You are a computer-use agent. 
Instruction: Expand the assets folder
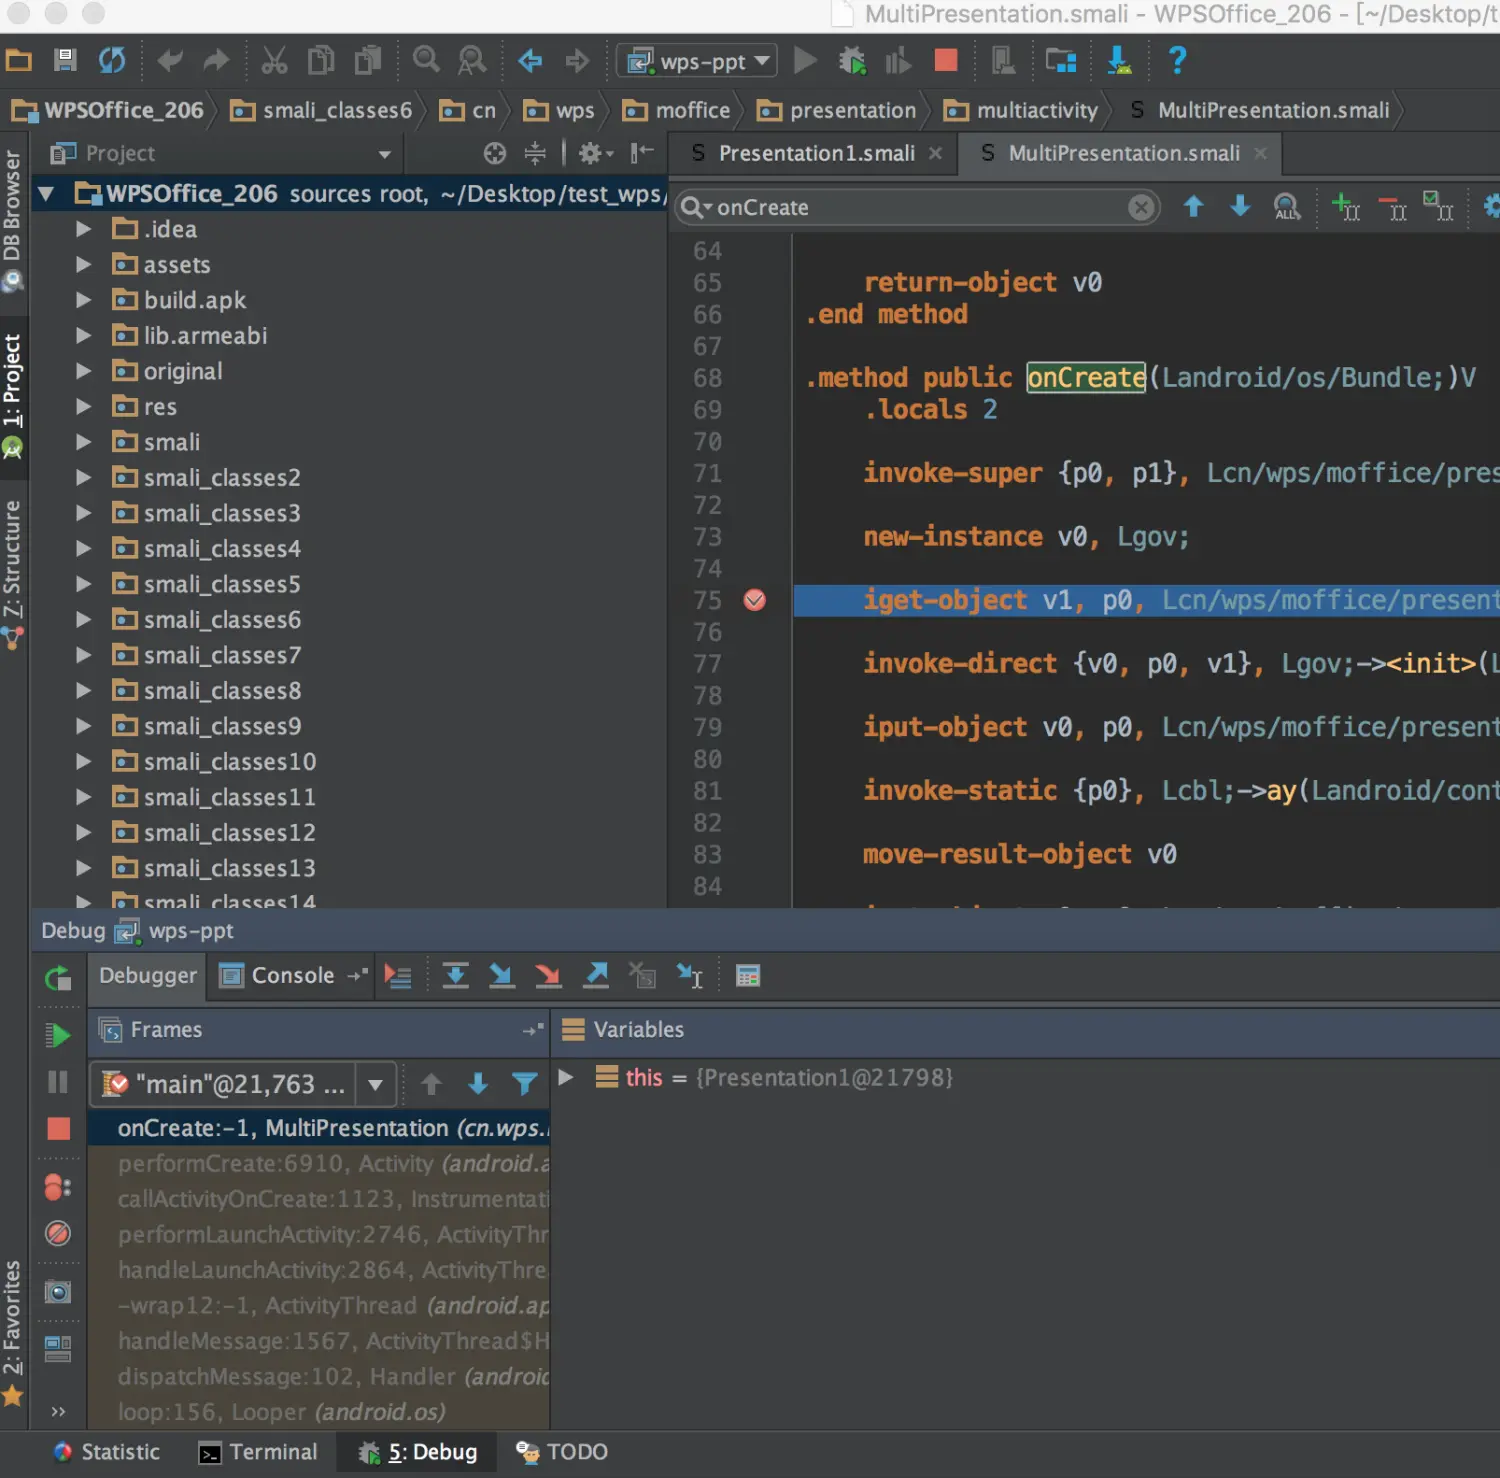84,265
